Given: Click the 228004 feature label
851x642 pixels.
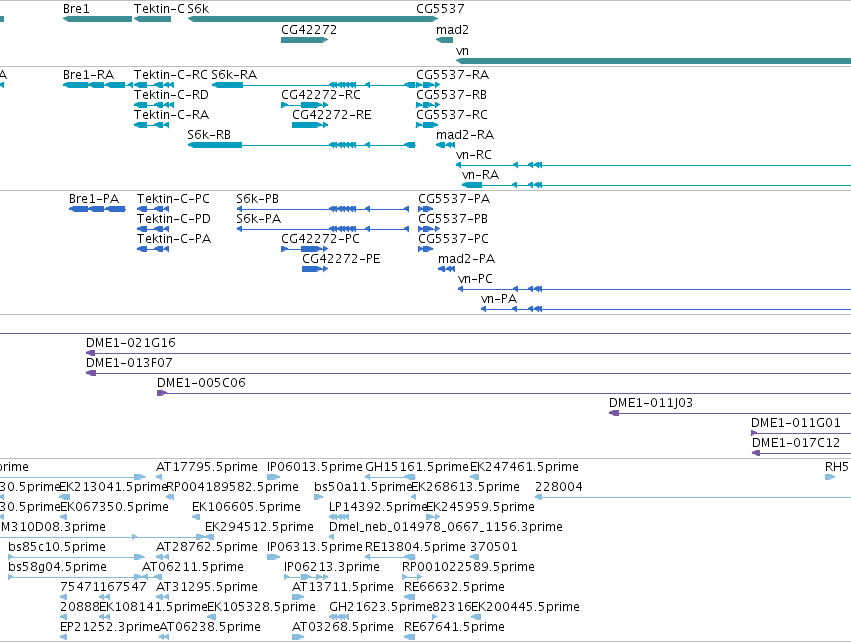Looking at the screenshot, I should coord(559,487).
